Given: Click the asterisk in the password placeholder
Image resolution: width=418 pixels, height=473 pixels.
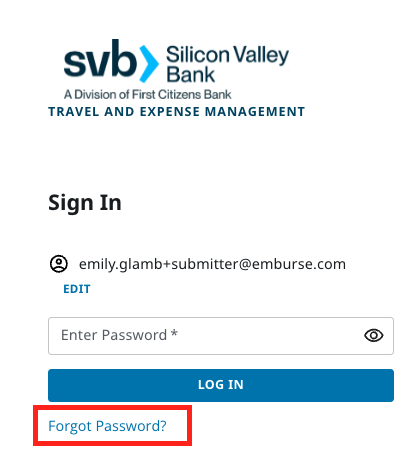Looking at the screenshot, I should tap(174, 334).
